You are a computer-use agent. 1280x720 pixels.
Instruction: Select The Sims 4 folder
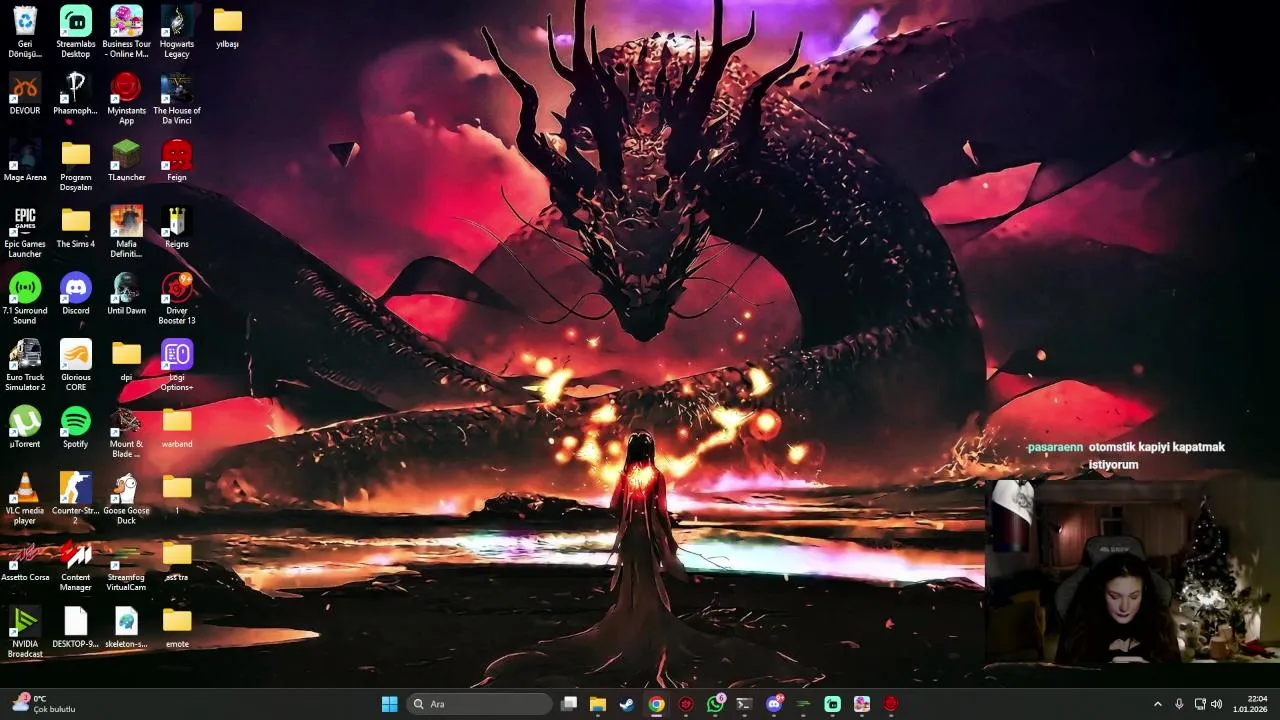tap(76, 227)
